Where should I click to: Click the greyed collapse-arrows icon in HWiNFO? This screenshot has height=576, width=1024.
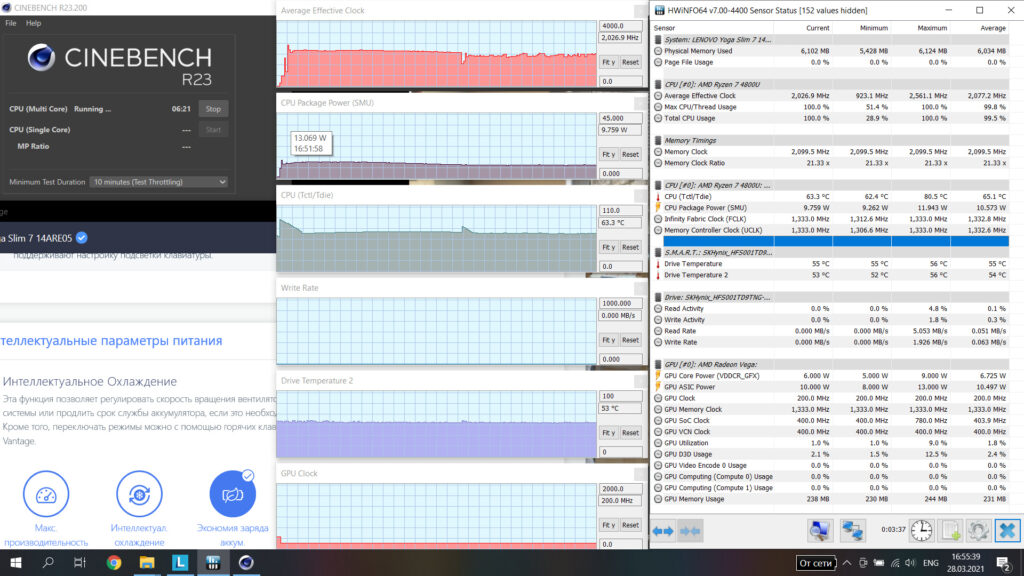click(x=690, y=531)
